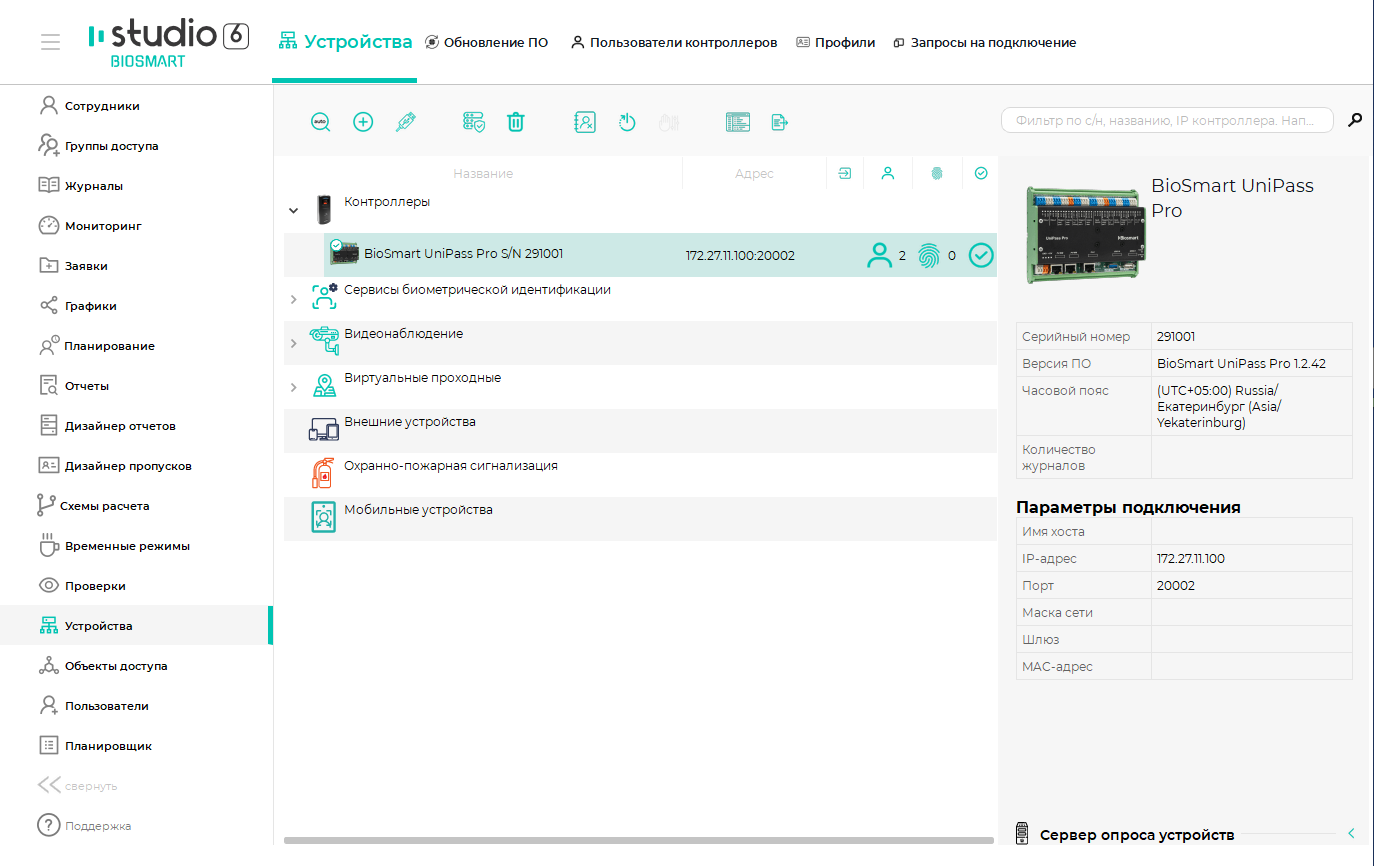Click the fingerprint column header icon
Screen dimensions: 1374x866
[x=937, y=173]
